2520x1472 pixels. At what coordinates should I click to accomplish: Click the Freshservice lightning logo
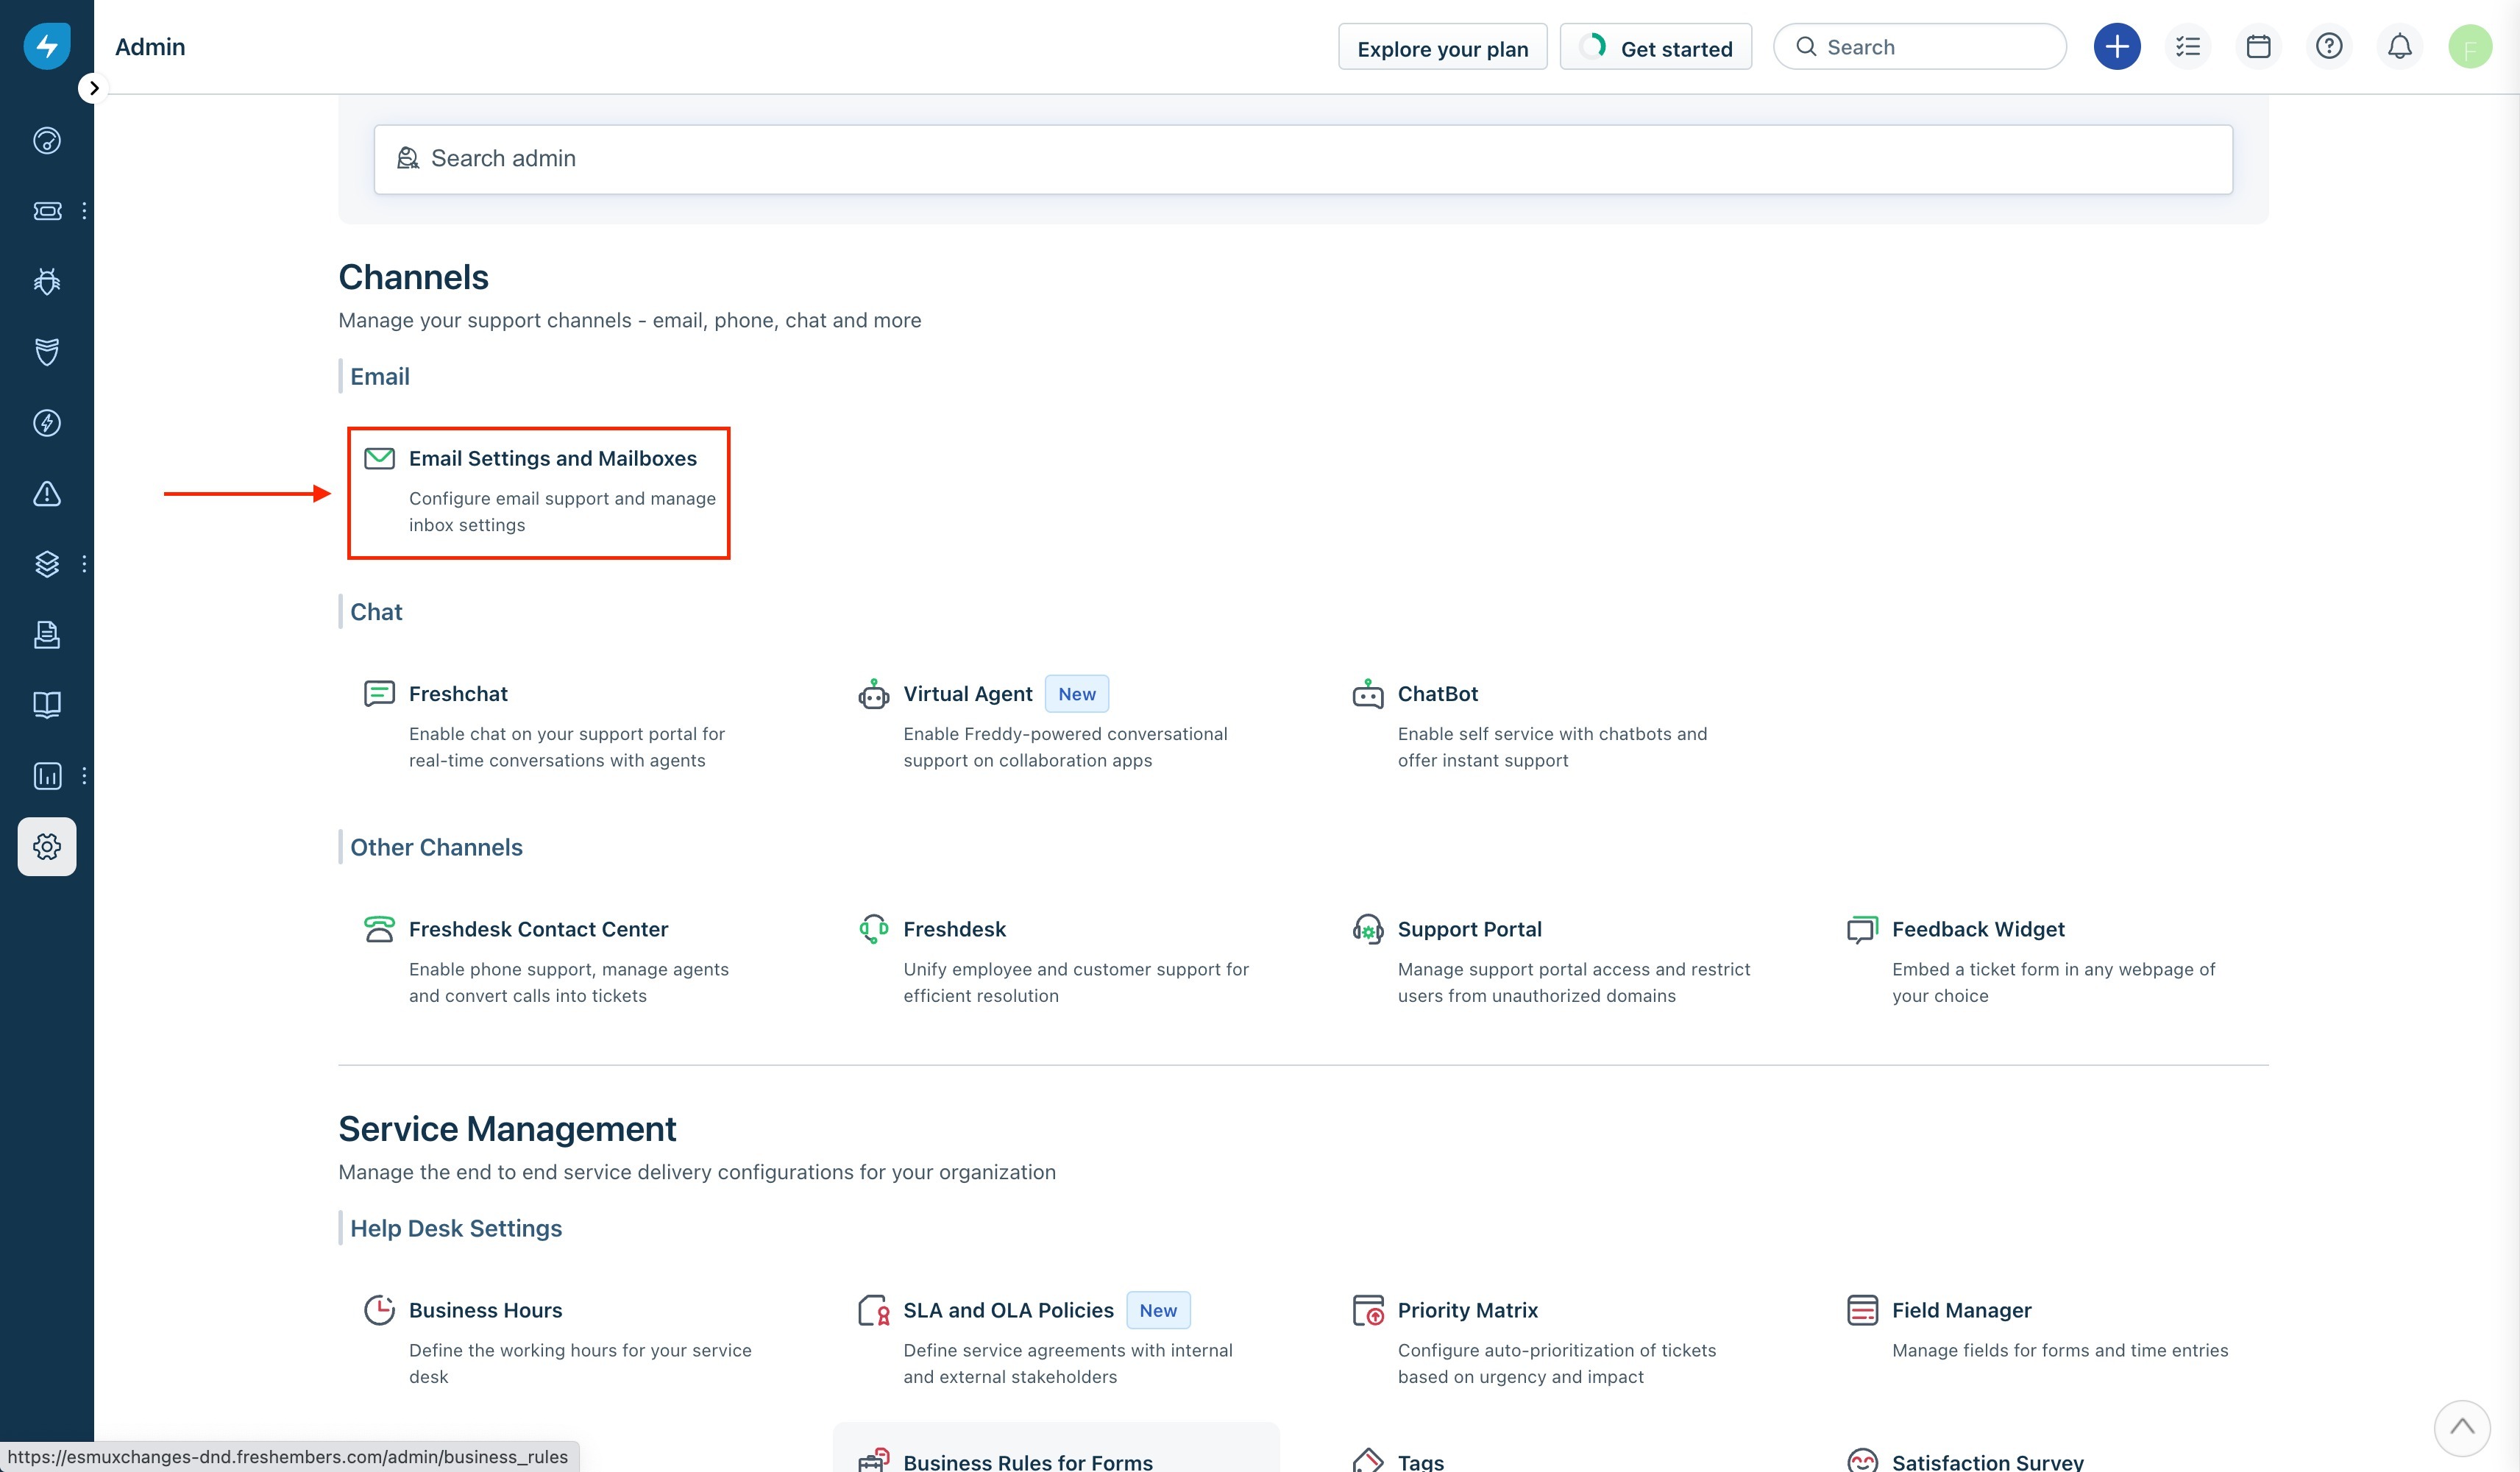(47, 46)
